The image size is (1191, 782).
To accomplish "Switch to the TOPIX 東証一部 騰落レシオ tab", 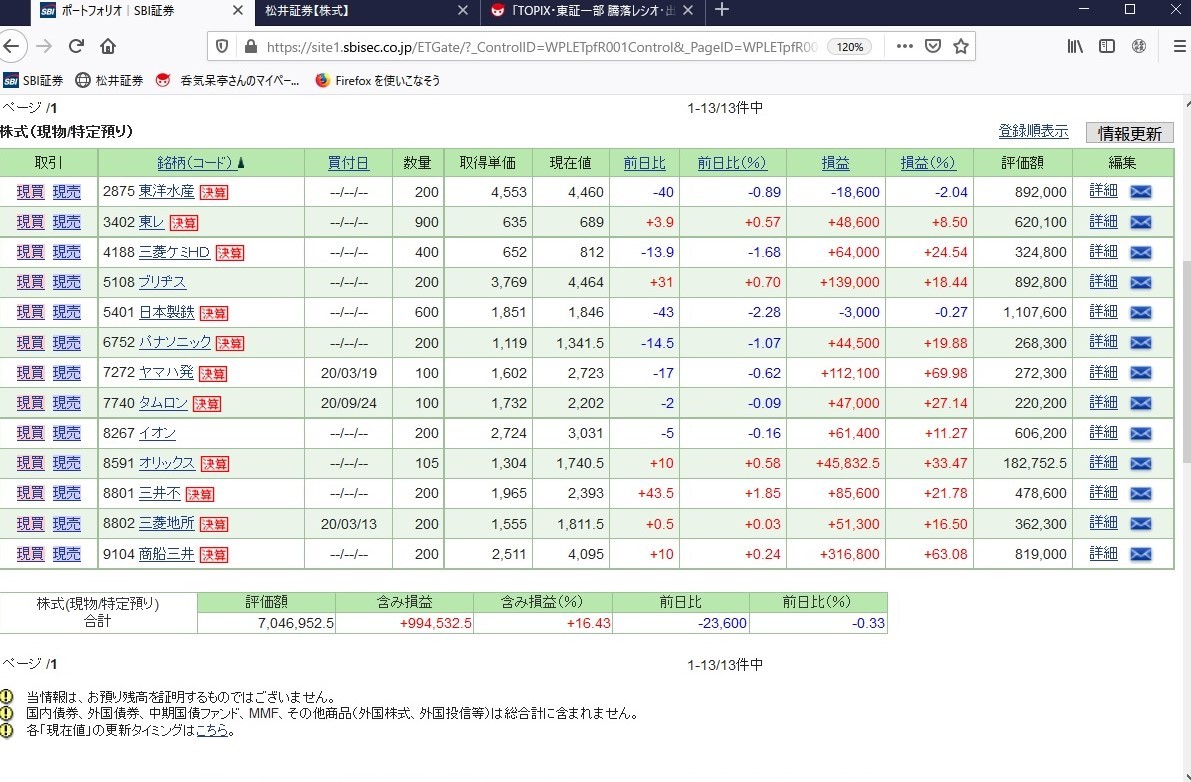I will [x=595, y=10].
